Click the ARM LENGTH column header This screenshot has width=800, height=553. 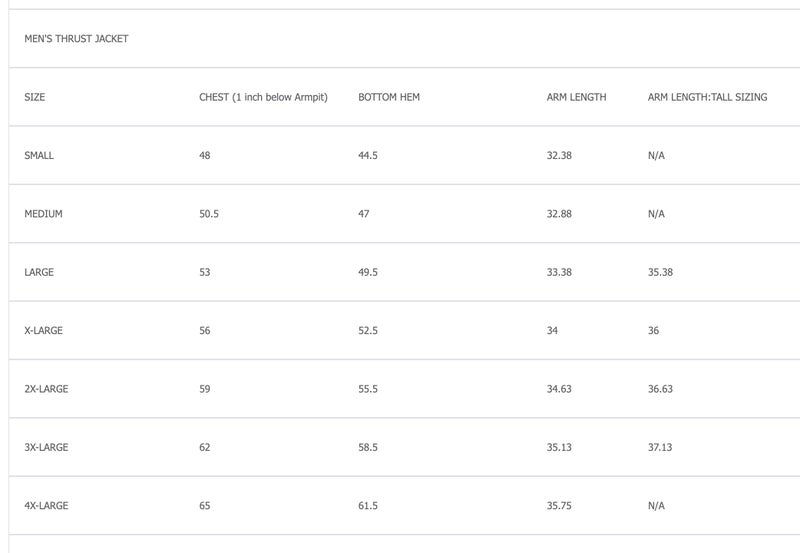click(576, 97)
